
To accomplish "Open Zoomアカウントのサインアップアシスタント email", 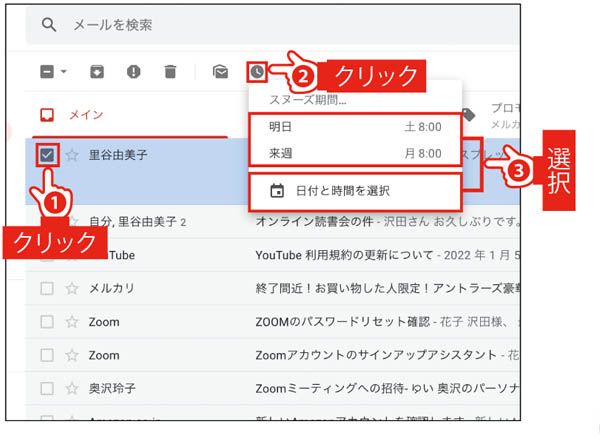I will [x=272, y=355].
